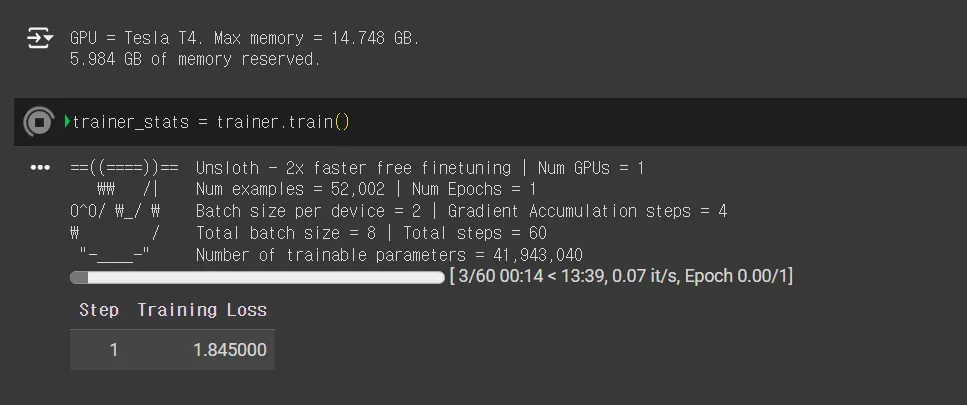967x405 pixels.
Task: Click the Unsloth ASCII sloth logo
Action: click(x=125, y=211)
